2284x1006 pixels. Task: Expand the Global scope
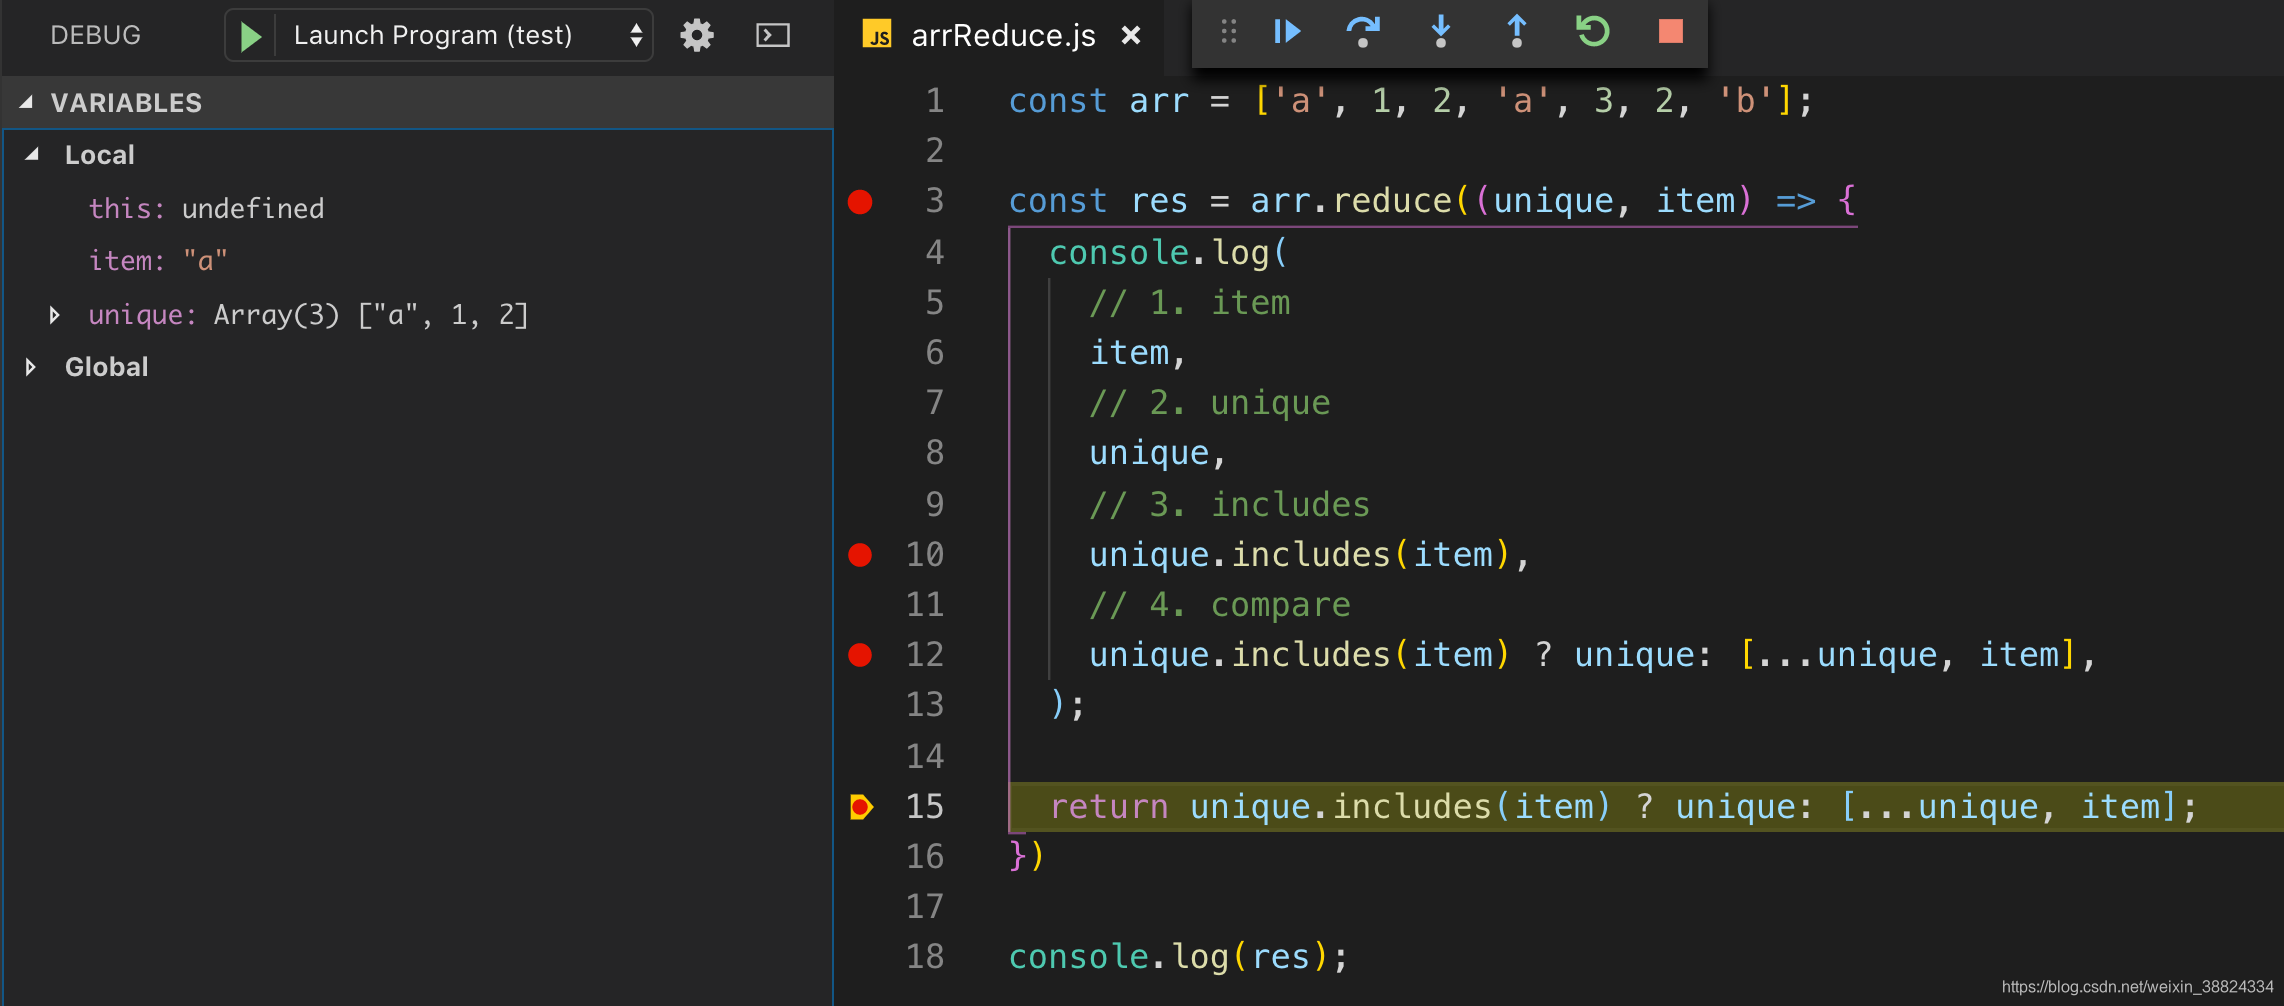point(31,367)
